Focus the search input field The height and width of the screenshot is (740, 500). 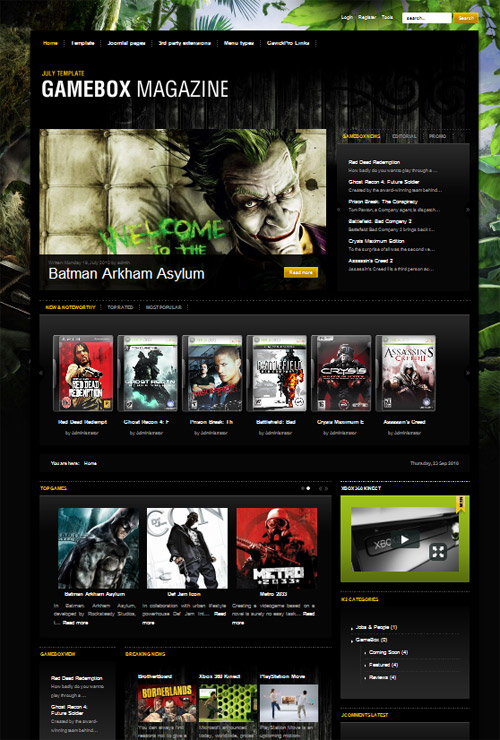(426, 18)
